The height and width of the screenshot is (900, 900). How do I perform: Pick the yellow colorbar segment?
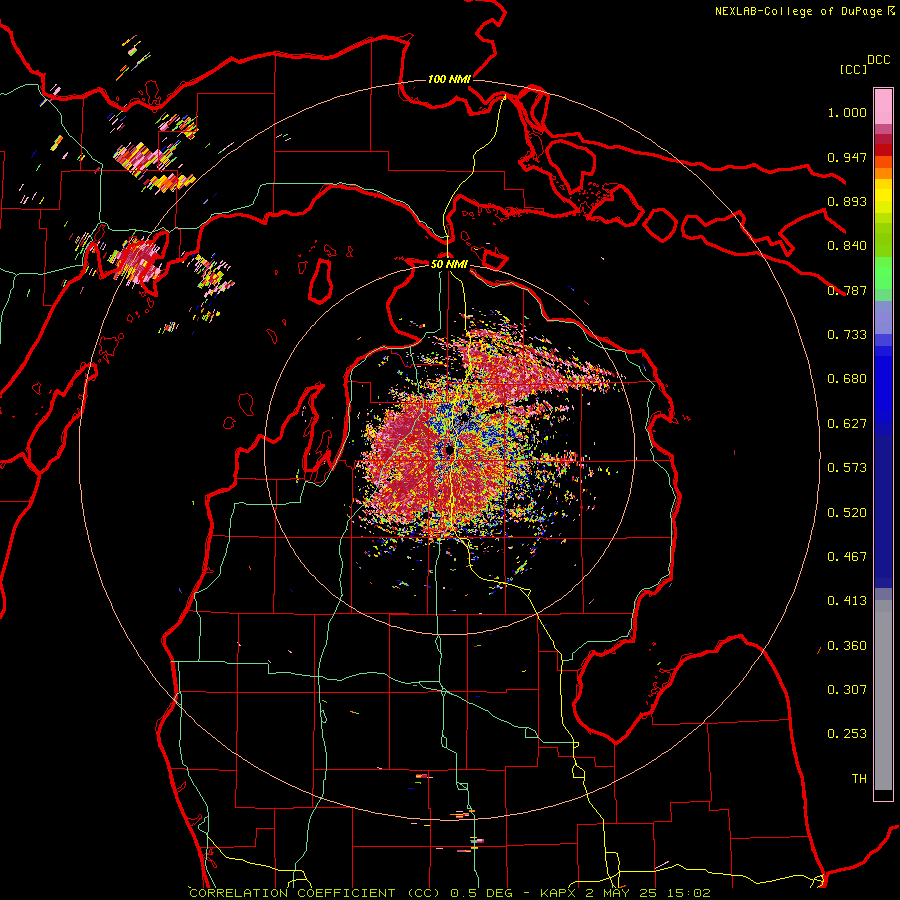click(883, 197)
